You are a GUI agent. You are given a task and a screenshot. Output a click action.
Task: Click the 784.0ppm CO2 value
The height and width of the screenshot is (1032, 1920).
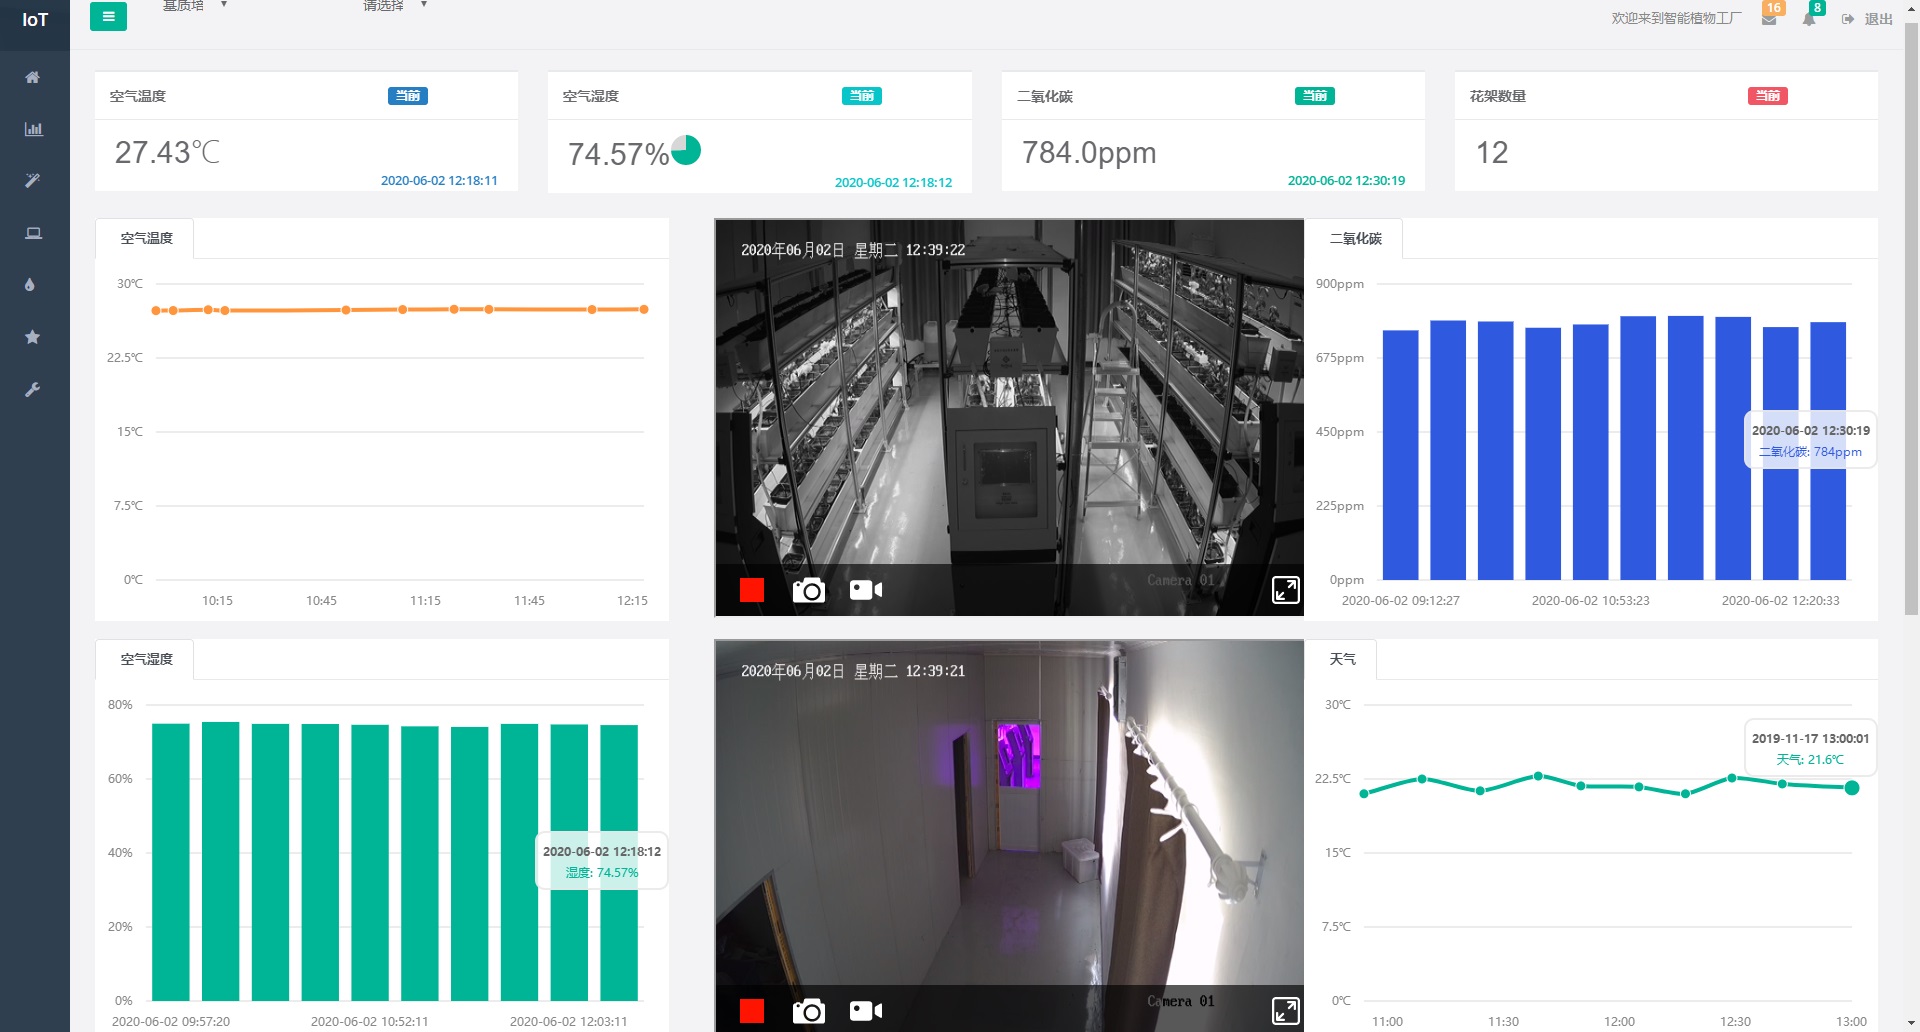tap(1089, 152)
